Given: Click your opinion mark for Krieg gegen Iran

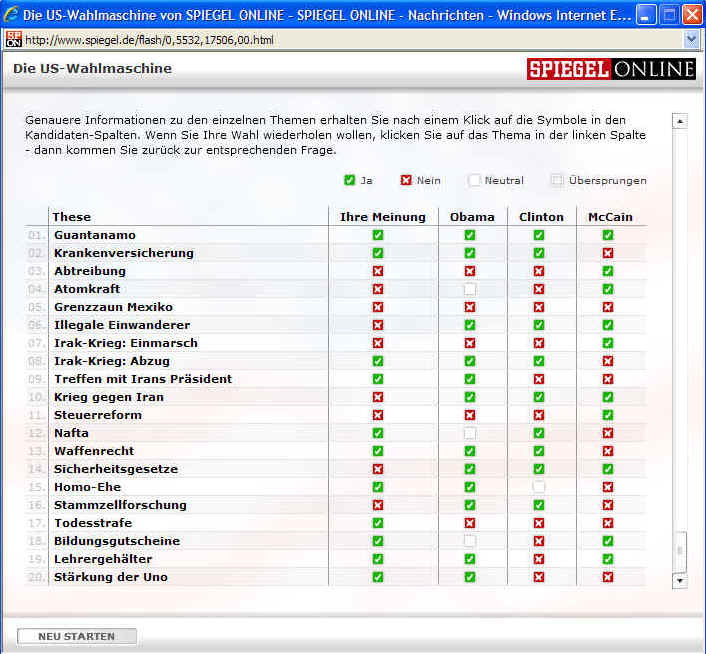Looking at the screenshot, I should pyautogui.click(x=378, y=397).
